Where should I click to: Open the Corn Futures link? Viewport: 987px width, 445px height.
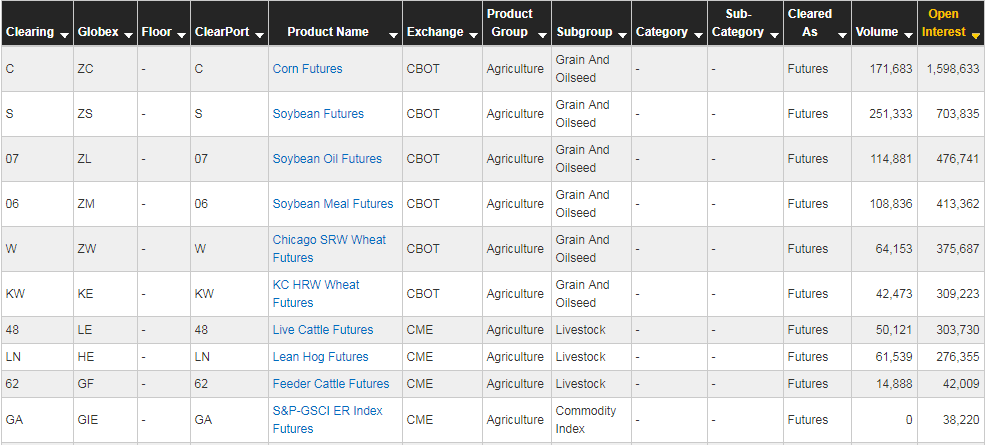pyautogui.click(x=307, y=69)
